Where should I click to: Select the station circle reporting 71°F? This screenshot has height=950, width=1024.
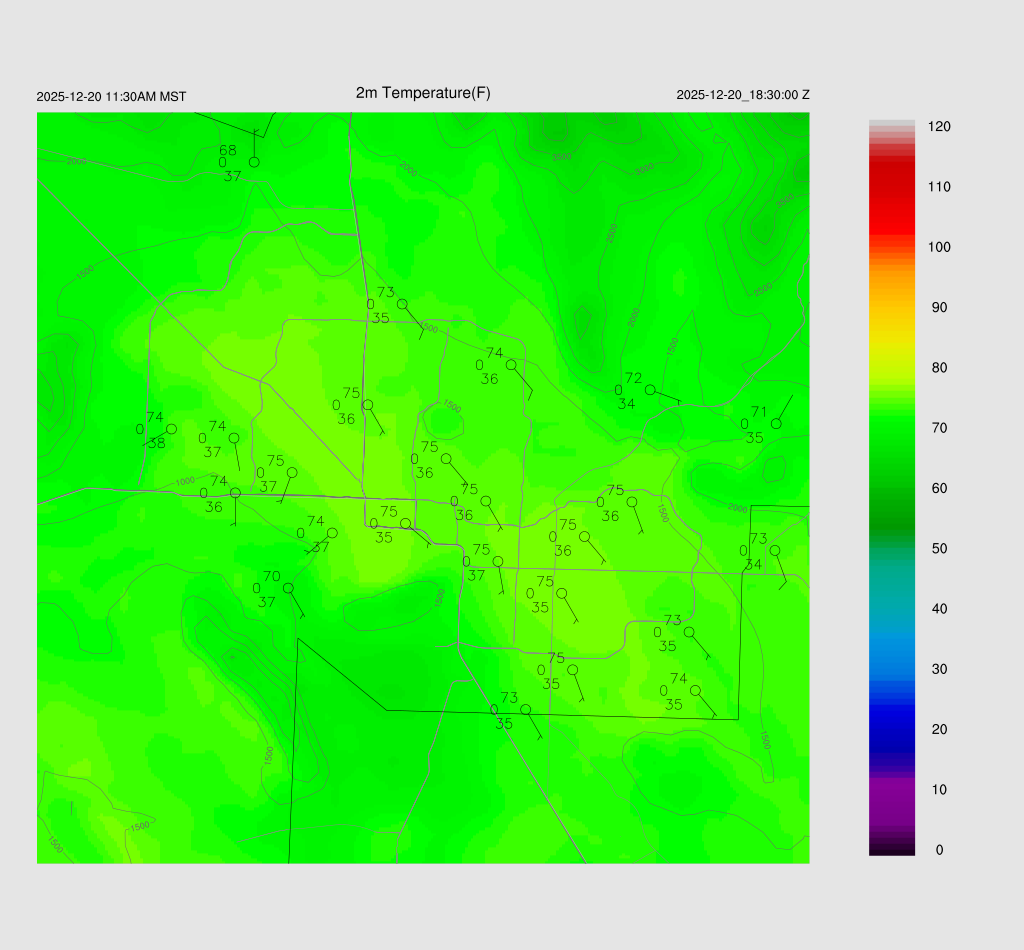(x=776, y=424)
